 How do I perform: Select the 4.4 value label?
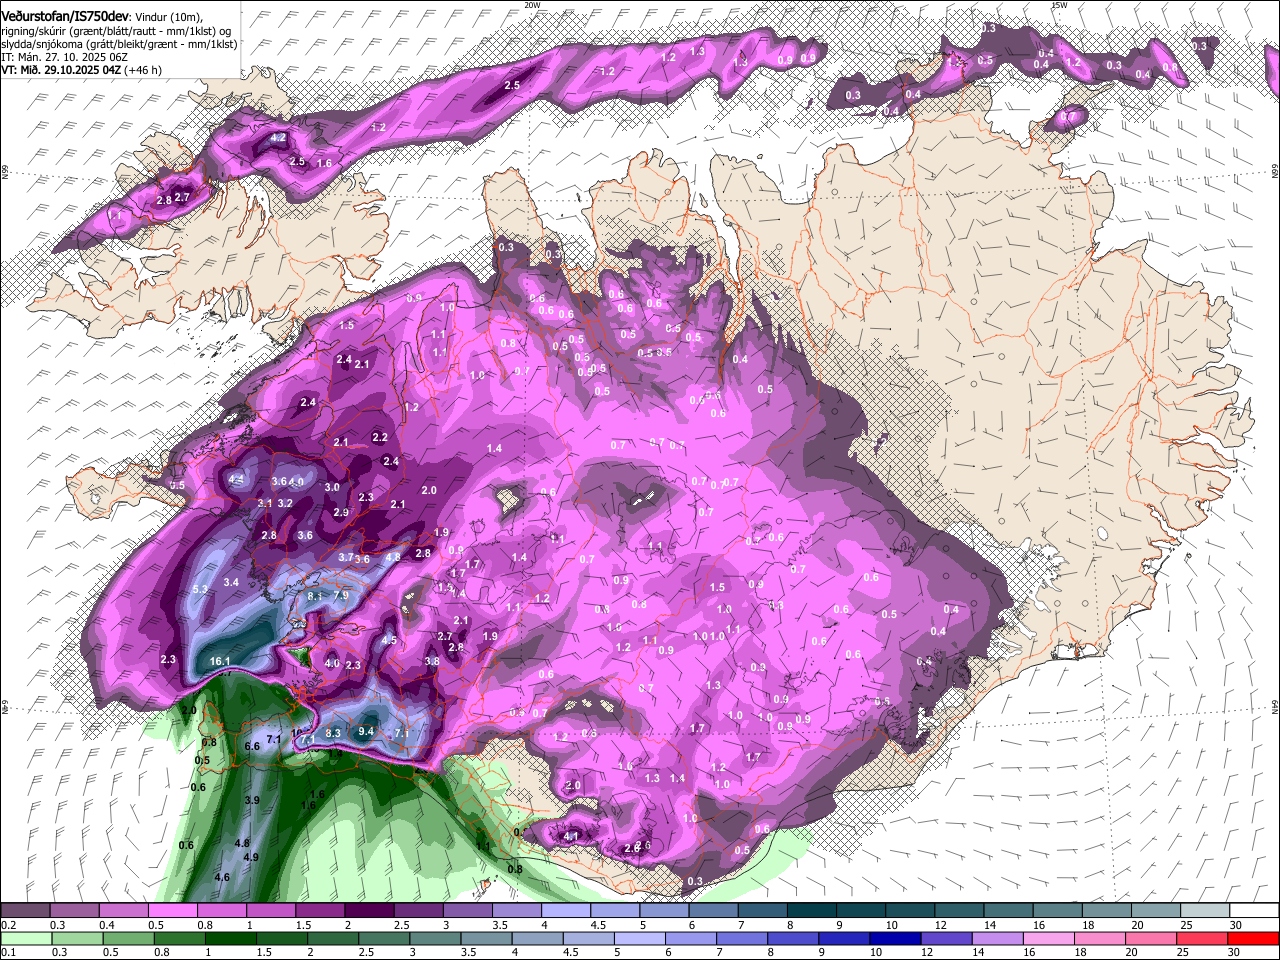click(x=237, y=480)
